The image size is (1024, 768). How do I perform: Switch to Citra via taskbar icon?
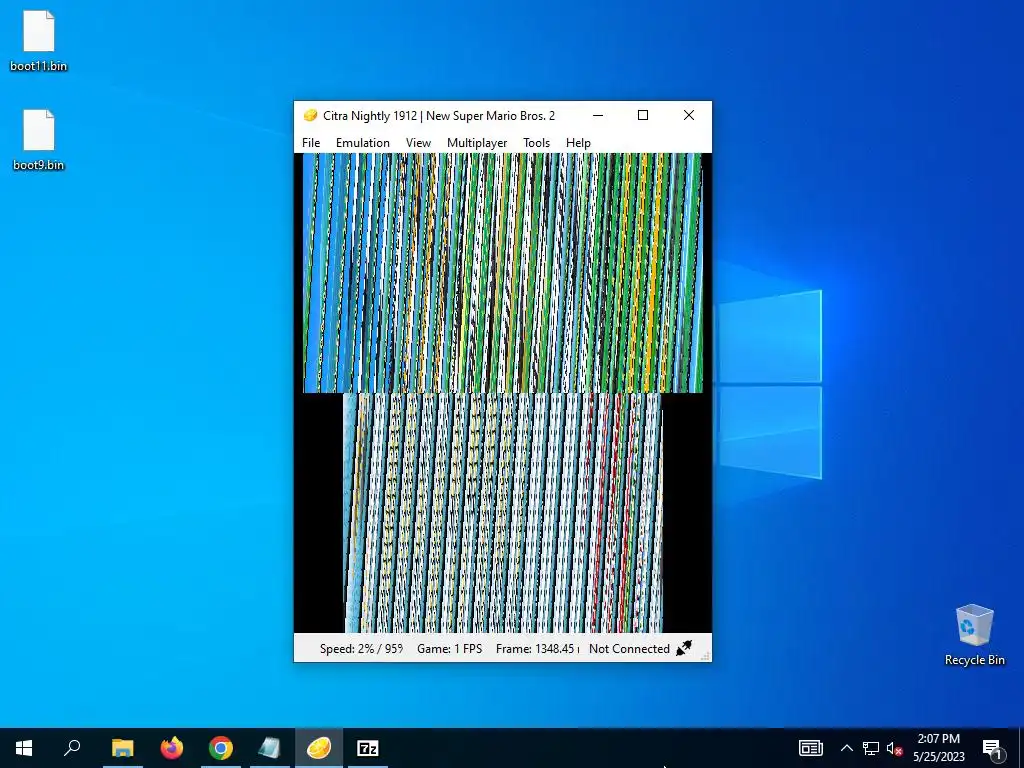pos(319,748)
